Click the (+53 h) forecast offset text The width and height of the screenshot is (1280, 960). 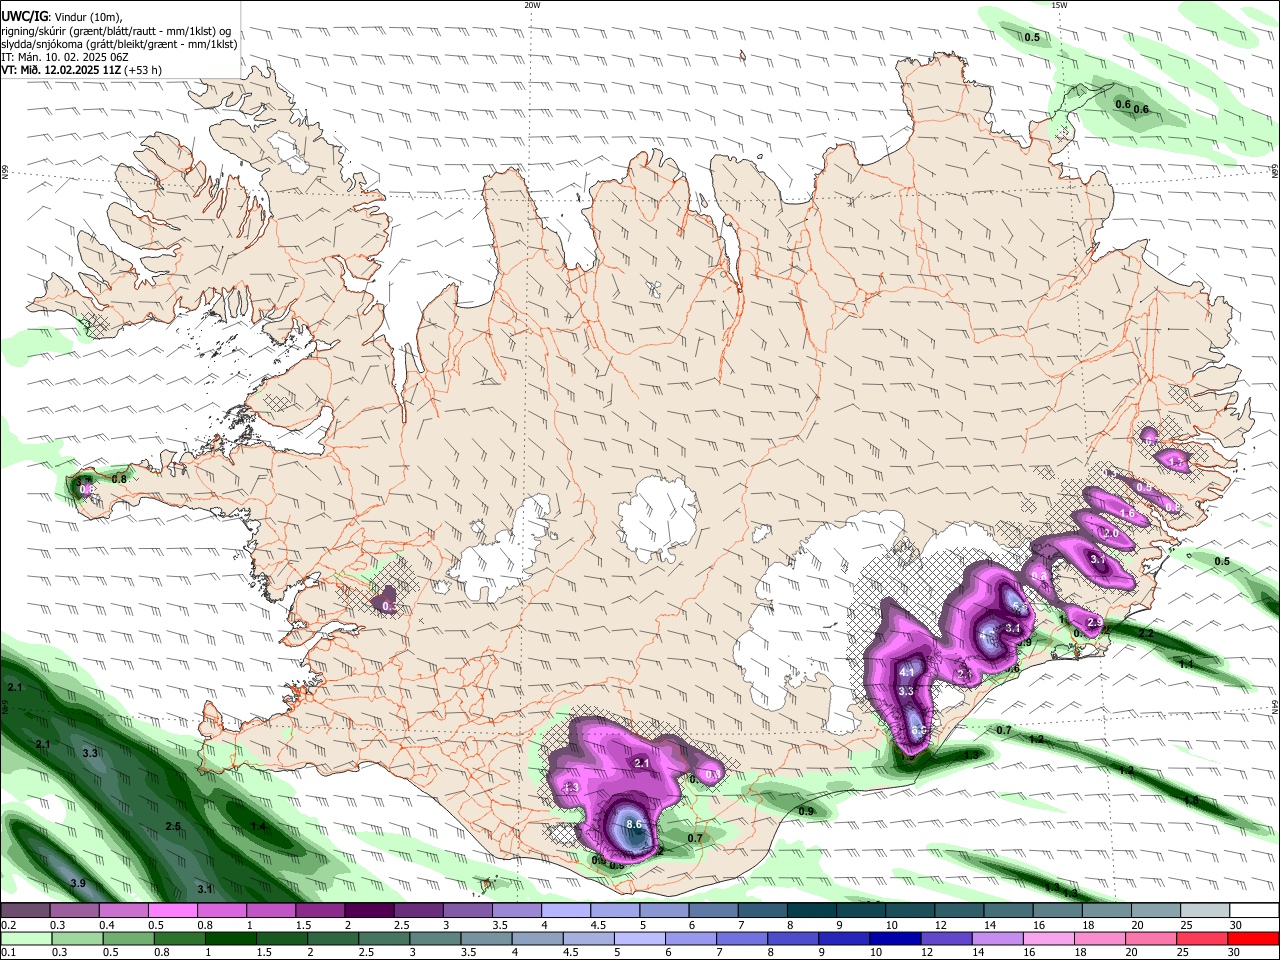click(x=143, y=70)
